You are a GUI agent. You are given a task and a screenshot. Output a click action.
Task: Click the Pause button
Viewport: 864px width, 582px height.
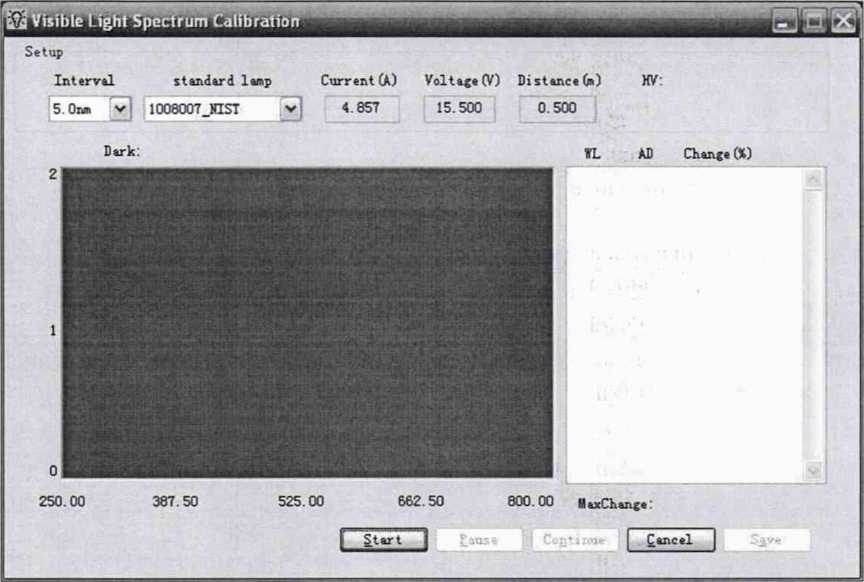[479, 540]
